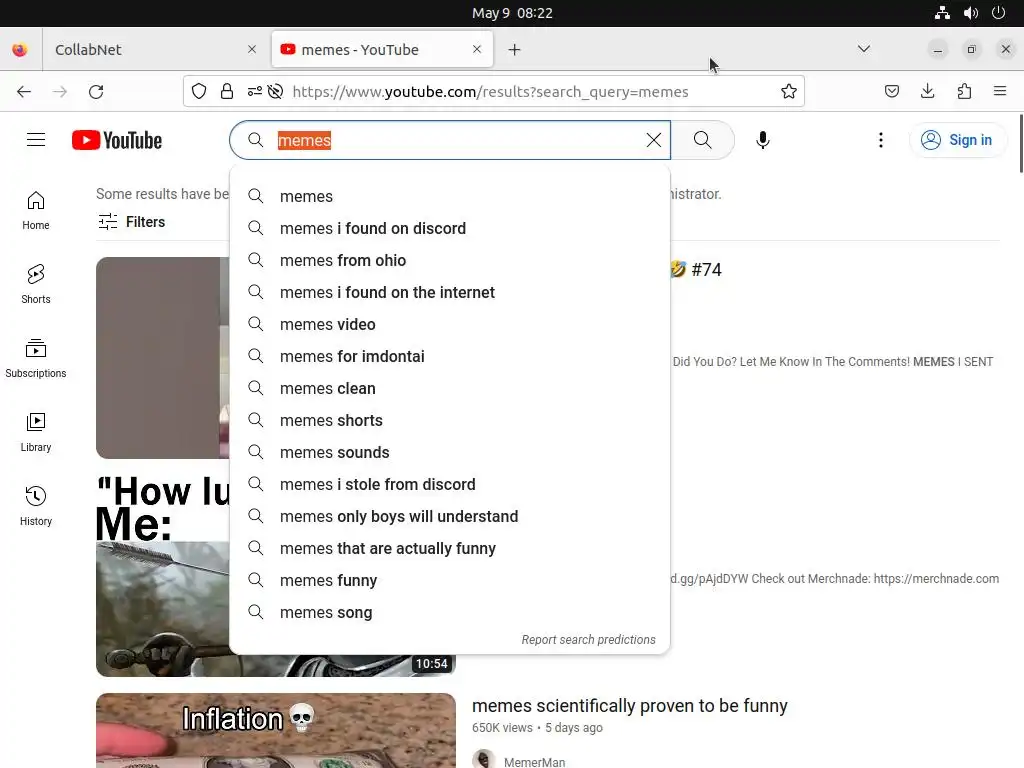Select 'memes for imdontai' suggestion

click(x=449, y=356)
